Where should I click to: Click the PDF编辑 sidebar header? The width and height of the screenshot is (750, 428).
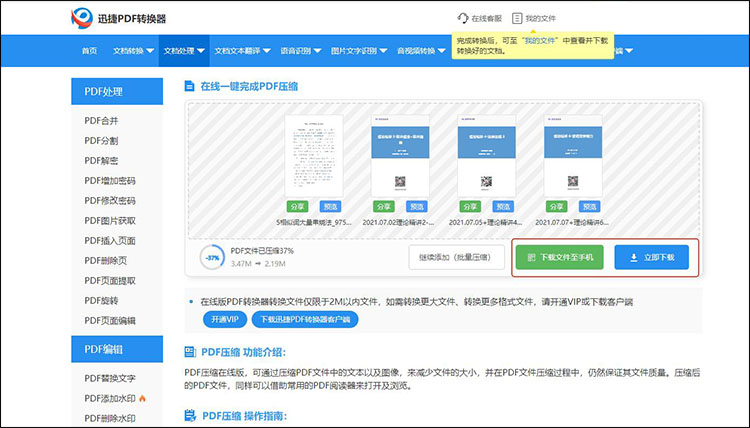click(117, 349)
